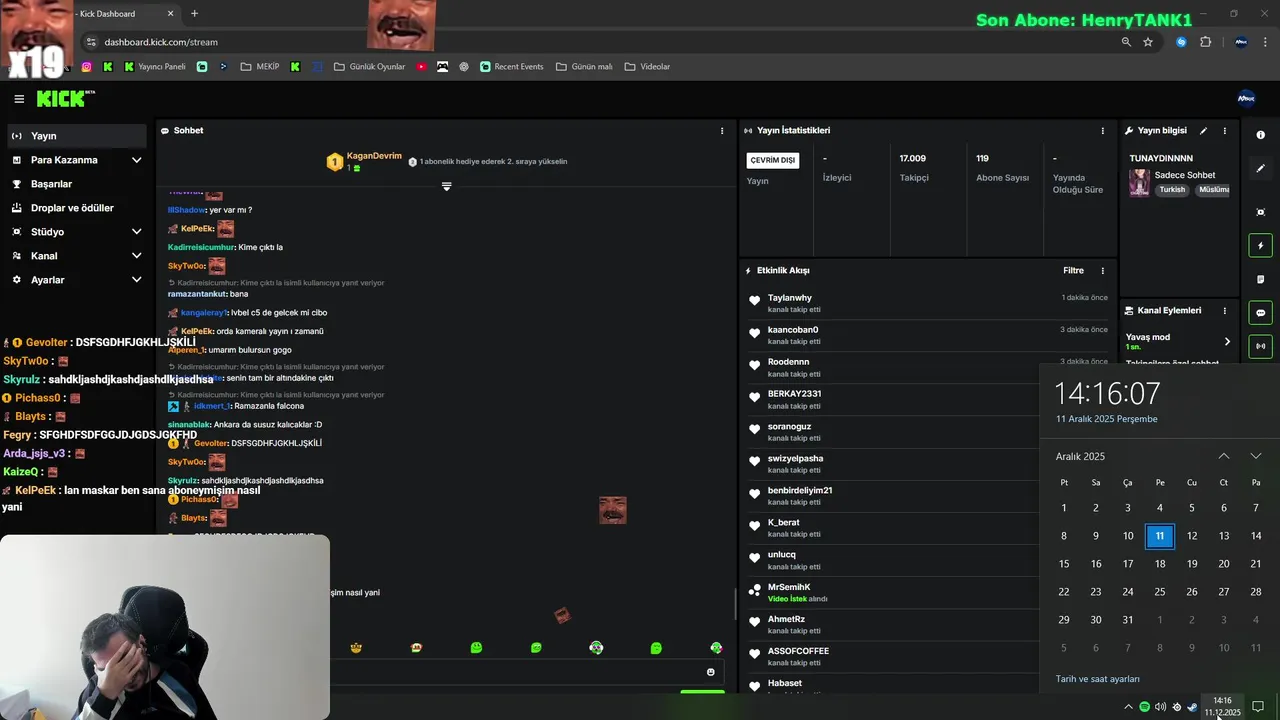
Task: Open the MEKİP bookmark folder
Action: click(x=260, y=67)
